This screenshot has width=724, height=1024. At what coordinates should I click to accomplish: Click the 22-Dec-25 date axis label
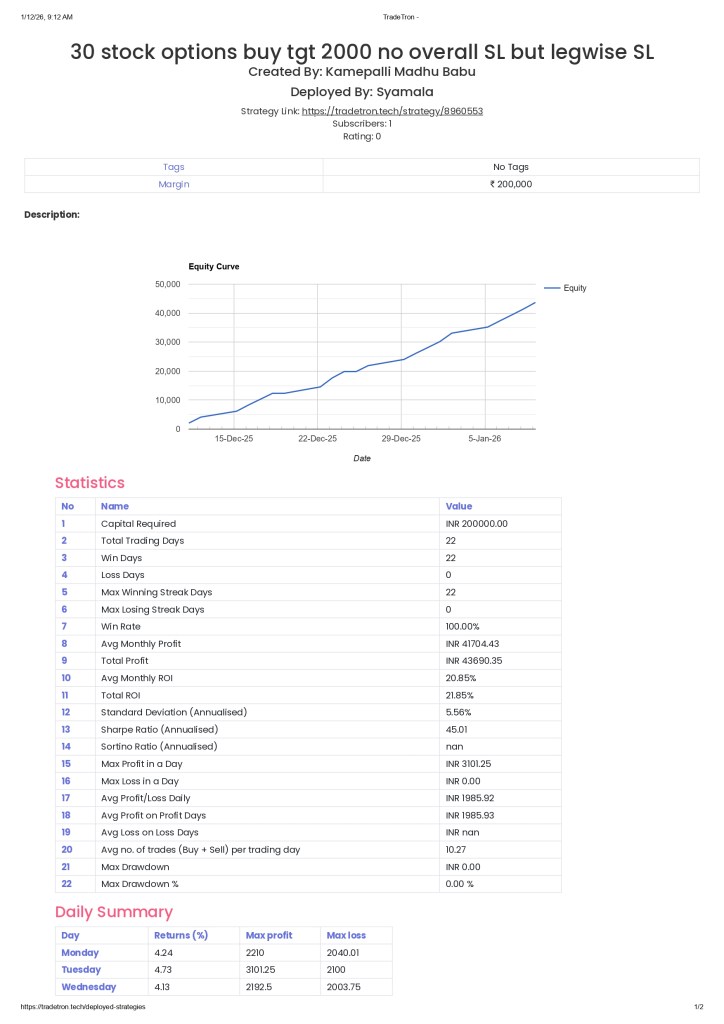tap(317, 439)
